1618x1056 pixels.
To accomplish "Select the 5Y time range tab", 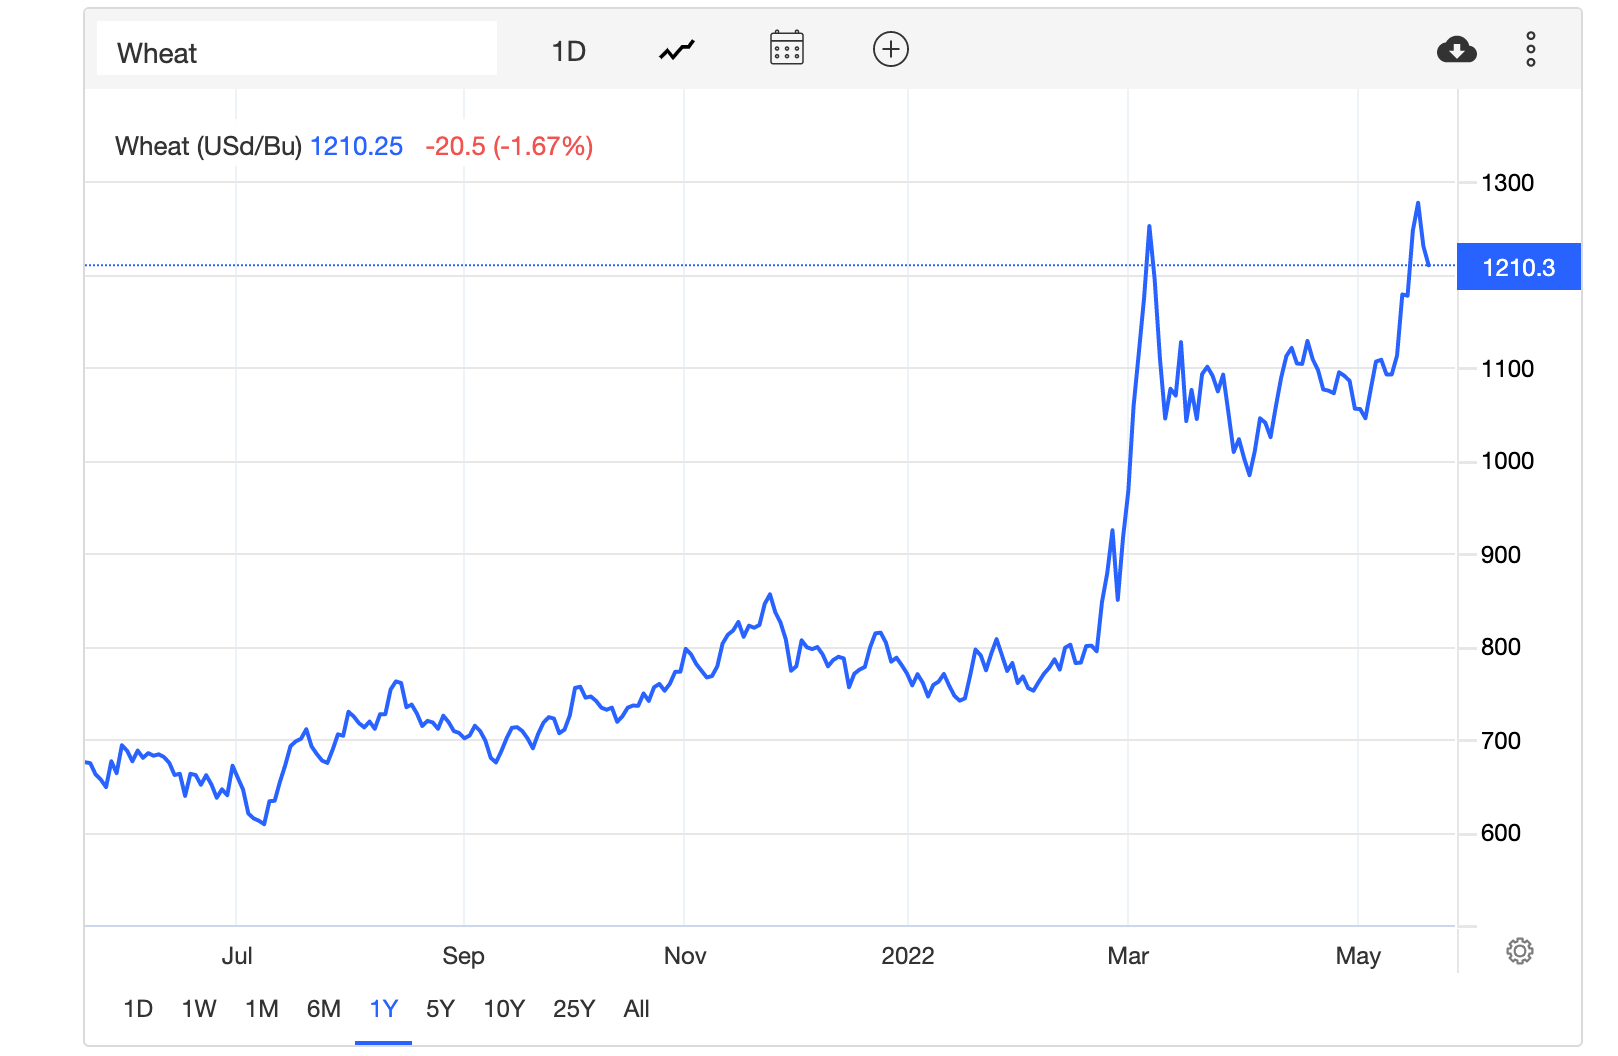I will (440, 1009).
